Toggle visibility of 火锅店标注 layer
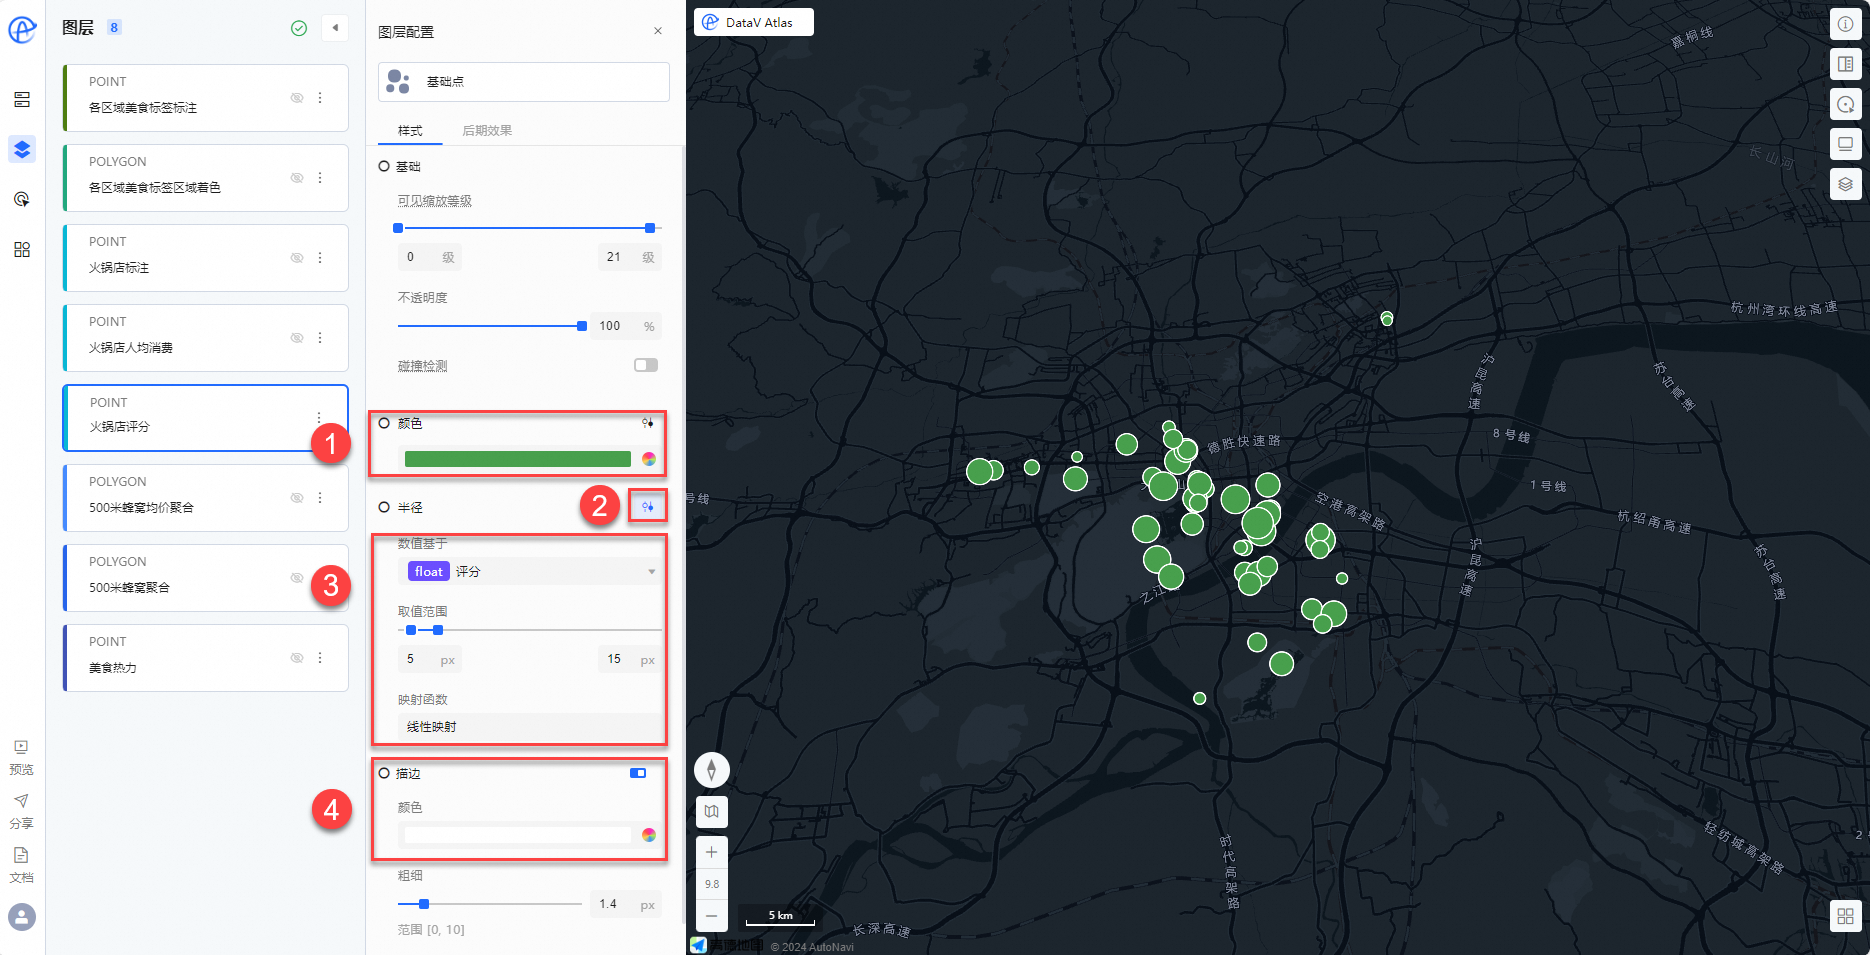Viewport: 1870px width, 955px height. click(297, 258)
